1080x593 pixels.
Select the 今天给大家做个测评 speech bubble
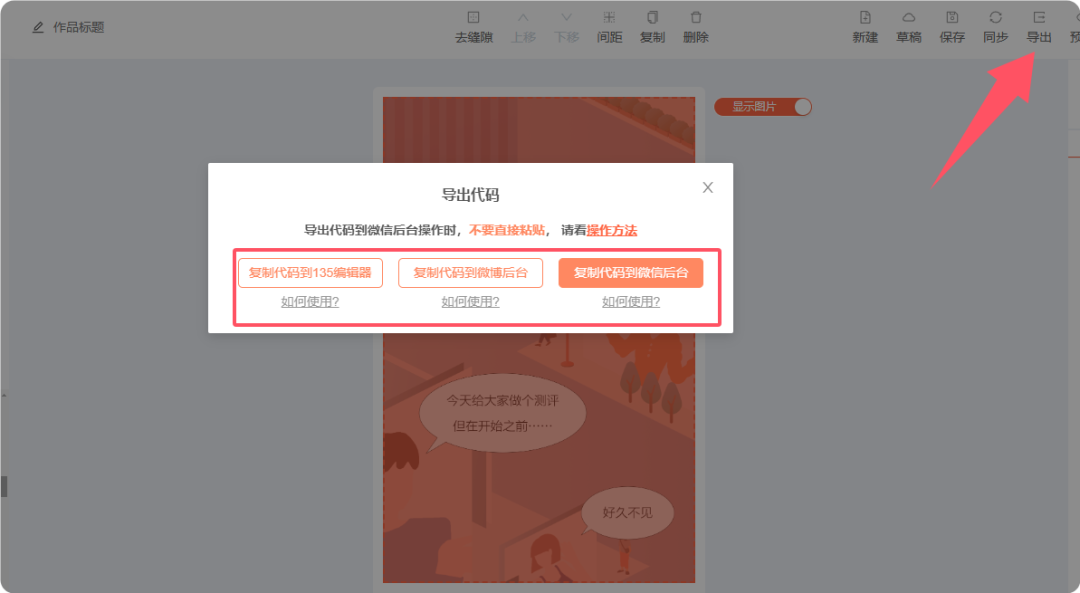pyautogui.click(x=503, y=413)
